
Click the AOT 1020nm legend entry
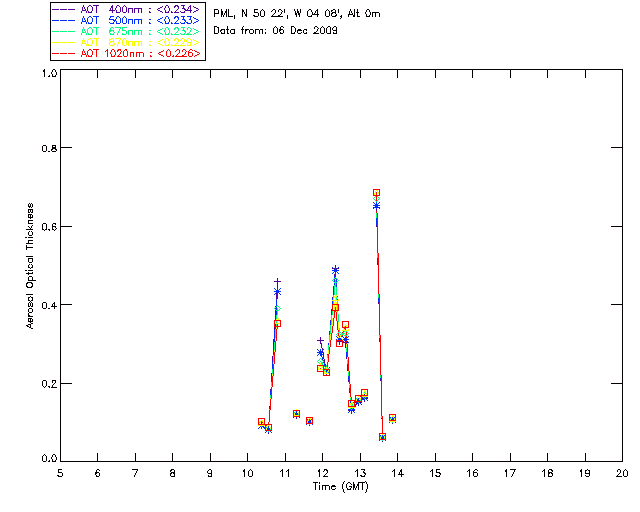(126, 53)
